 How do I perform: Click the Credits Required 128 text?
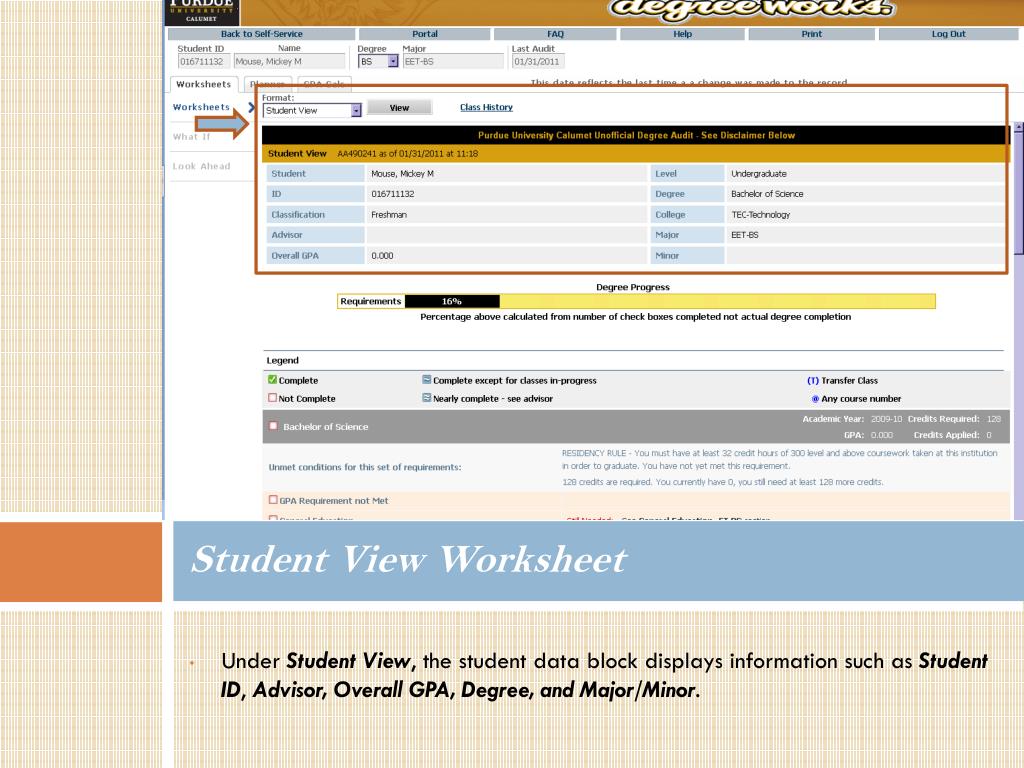[x=954, y=419]
